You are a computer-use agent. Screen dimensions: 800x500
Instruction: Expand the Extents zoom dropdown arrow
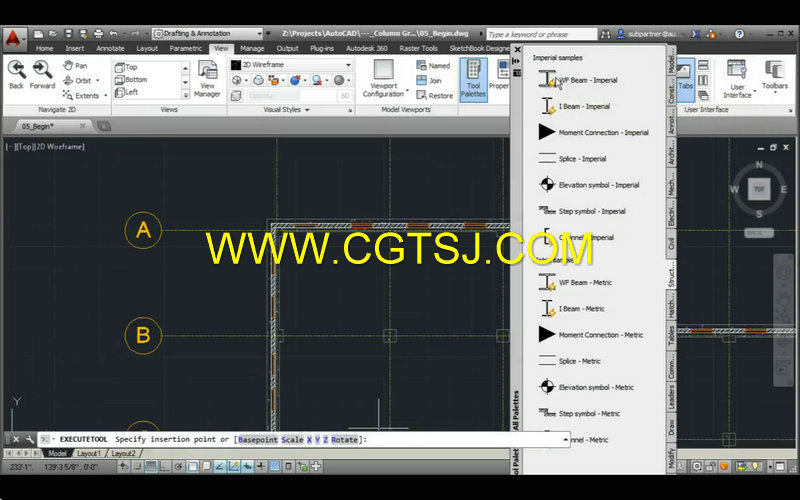[x=105, y=95]
